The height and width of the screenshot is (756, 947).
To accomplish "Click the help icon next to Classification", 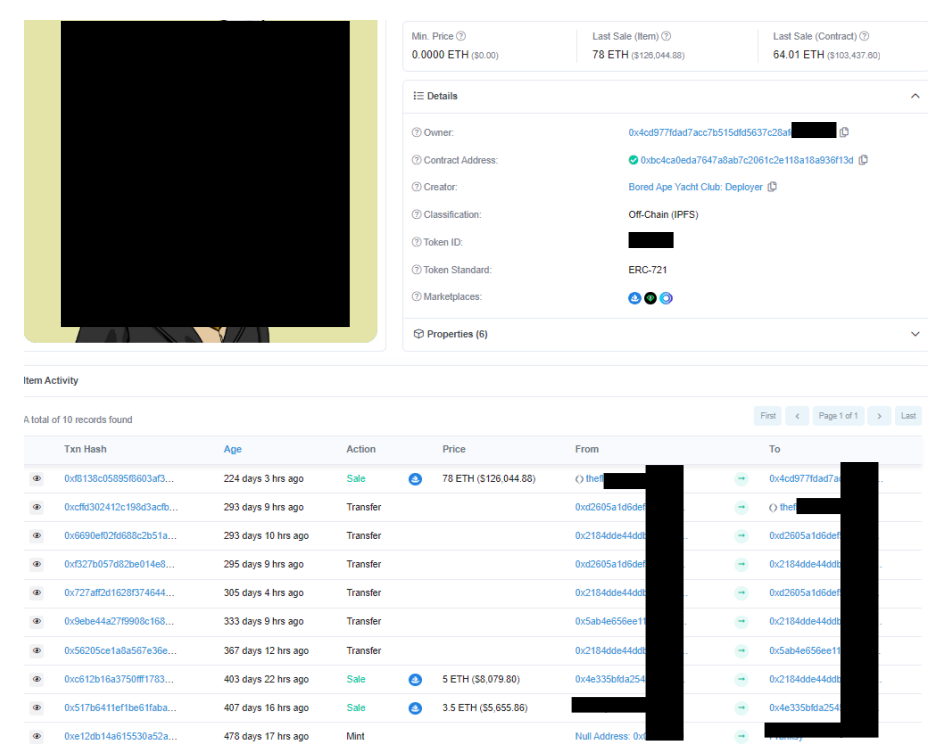I will (x=416, y=214).
